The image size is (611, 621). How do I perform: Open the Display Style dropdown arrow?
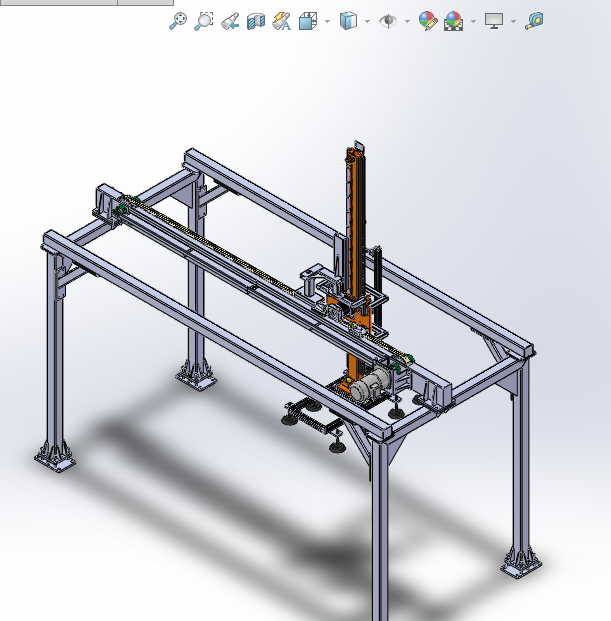[367, 21]
